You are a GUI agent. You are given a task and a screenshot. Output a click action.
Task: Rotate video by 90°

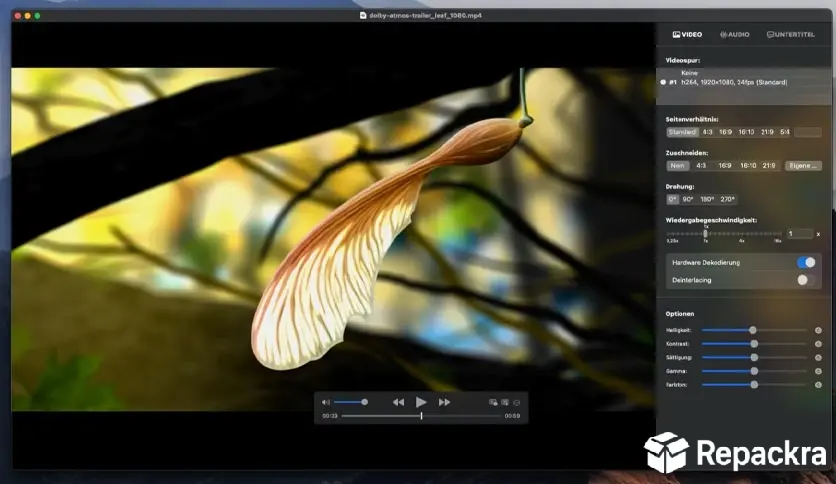pos(688,199)
